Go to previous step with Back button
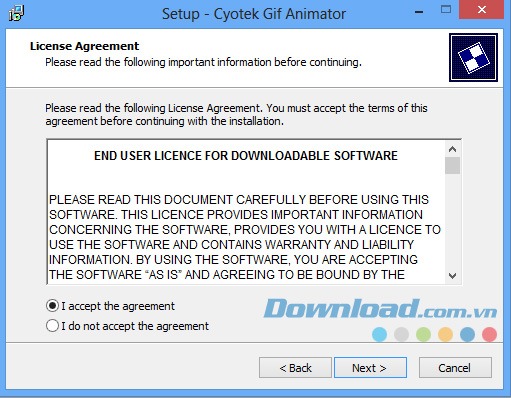Image resolution: width=511 pixels, height=398 pixels. 295,368
